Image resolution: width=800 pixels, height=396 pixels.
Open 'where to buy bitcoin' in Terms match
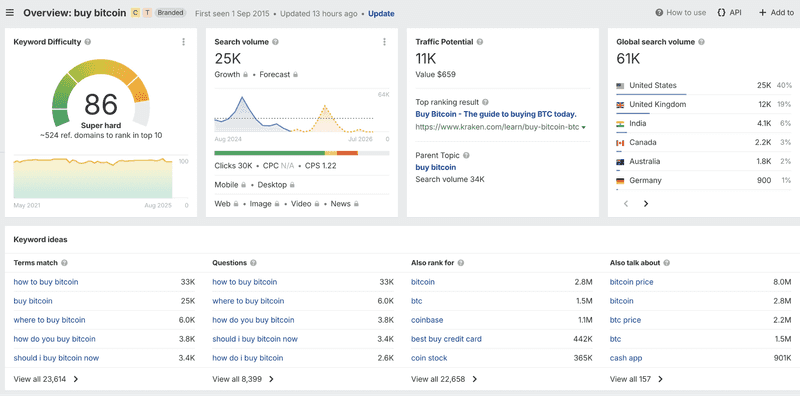pos(49,320)
